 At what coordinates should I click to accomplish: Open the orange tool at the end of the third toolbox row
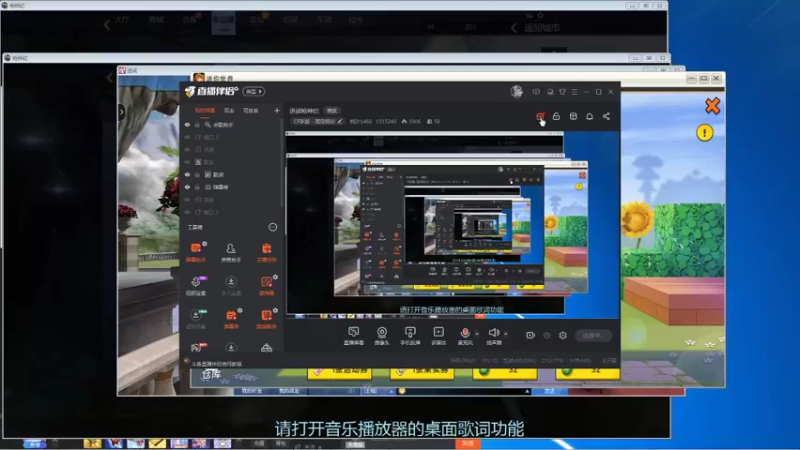(266, 318)
